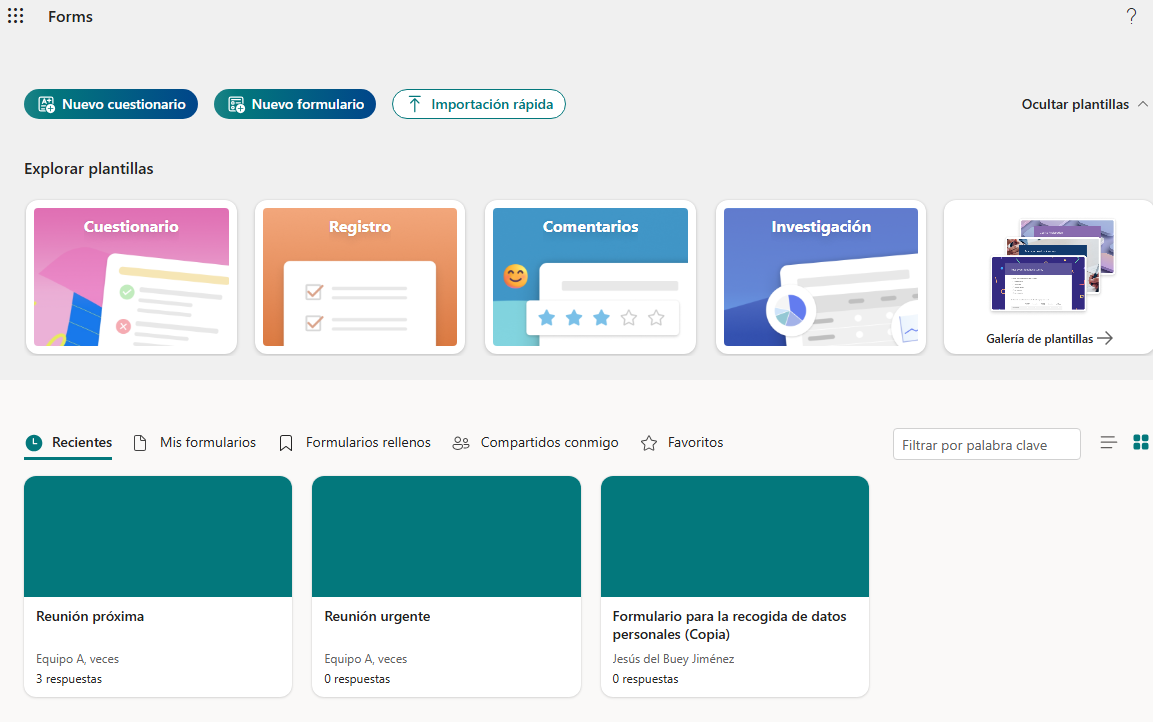The height and width of the screenshot is (722, 1153).
Task: Open the app launcher grid icon
Action: (x=15, y=16)
